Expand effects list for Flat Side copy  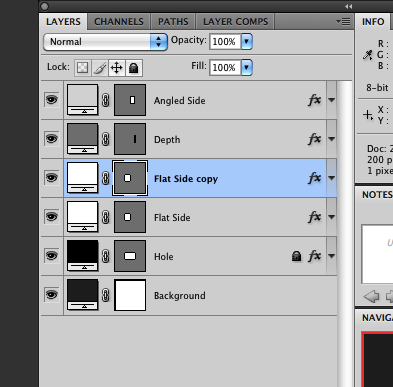pos(332,178)
